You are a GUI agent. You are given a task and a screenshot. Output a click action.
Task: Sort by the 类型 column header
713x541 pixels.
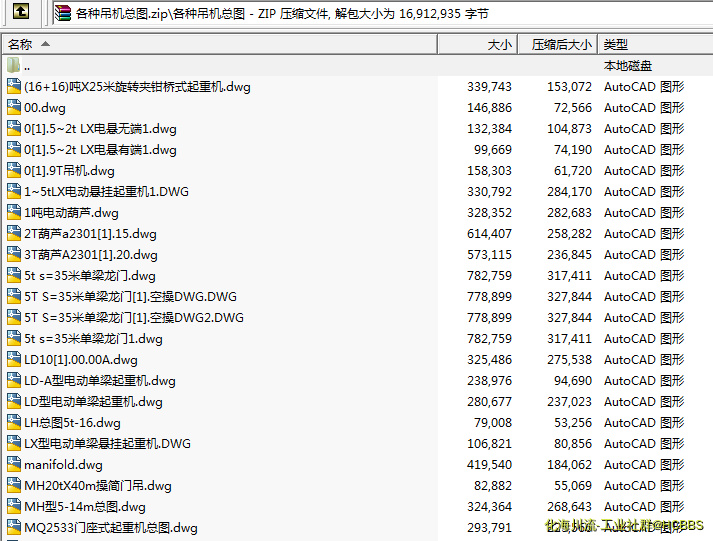pyautogui.click(x=655, y=45)
